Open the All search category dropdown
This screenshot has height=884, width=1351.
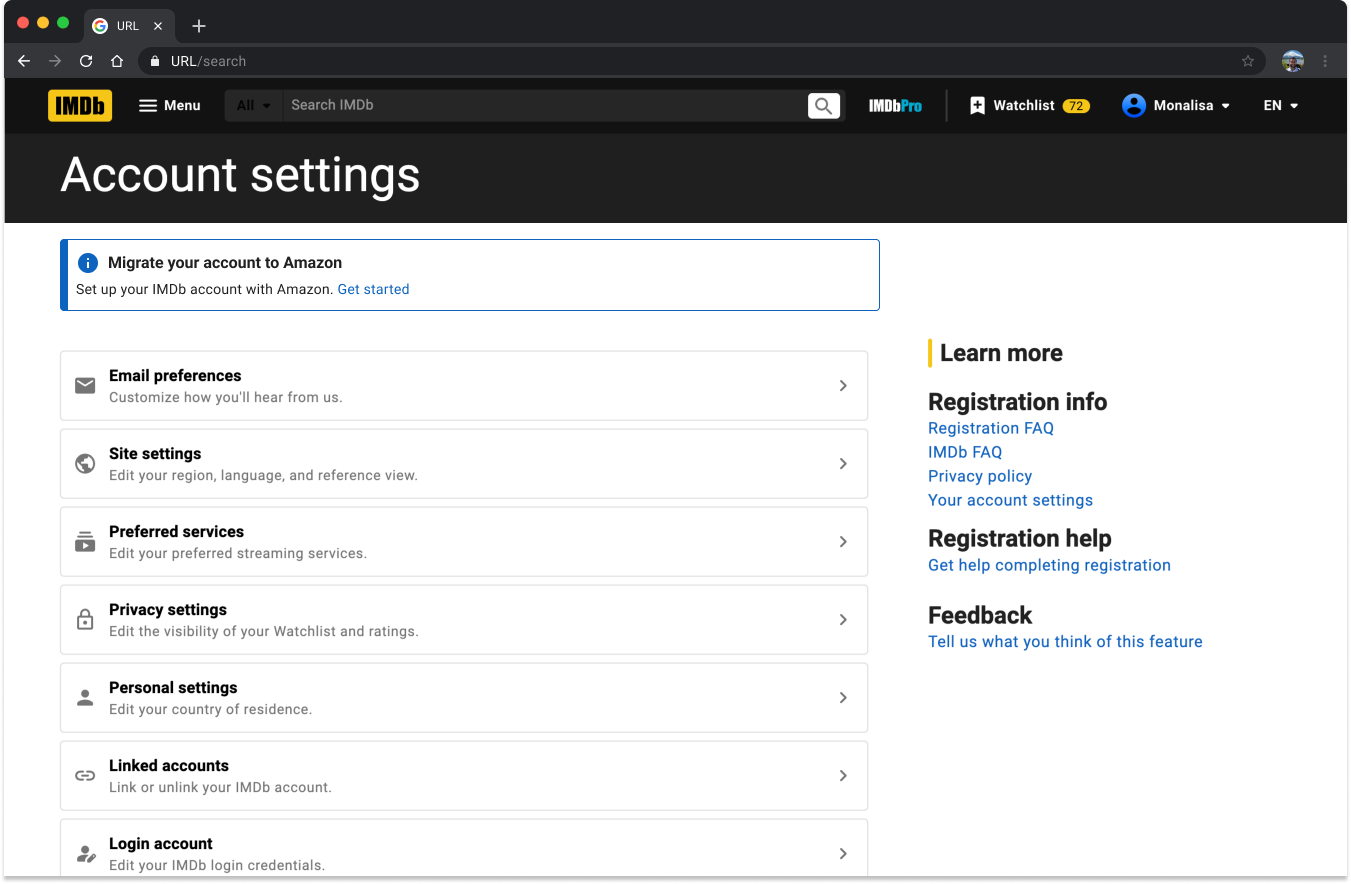point(253,105)
